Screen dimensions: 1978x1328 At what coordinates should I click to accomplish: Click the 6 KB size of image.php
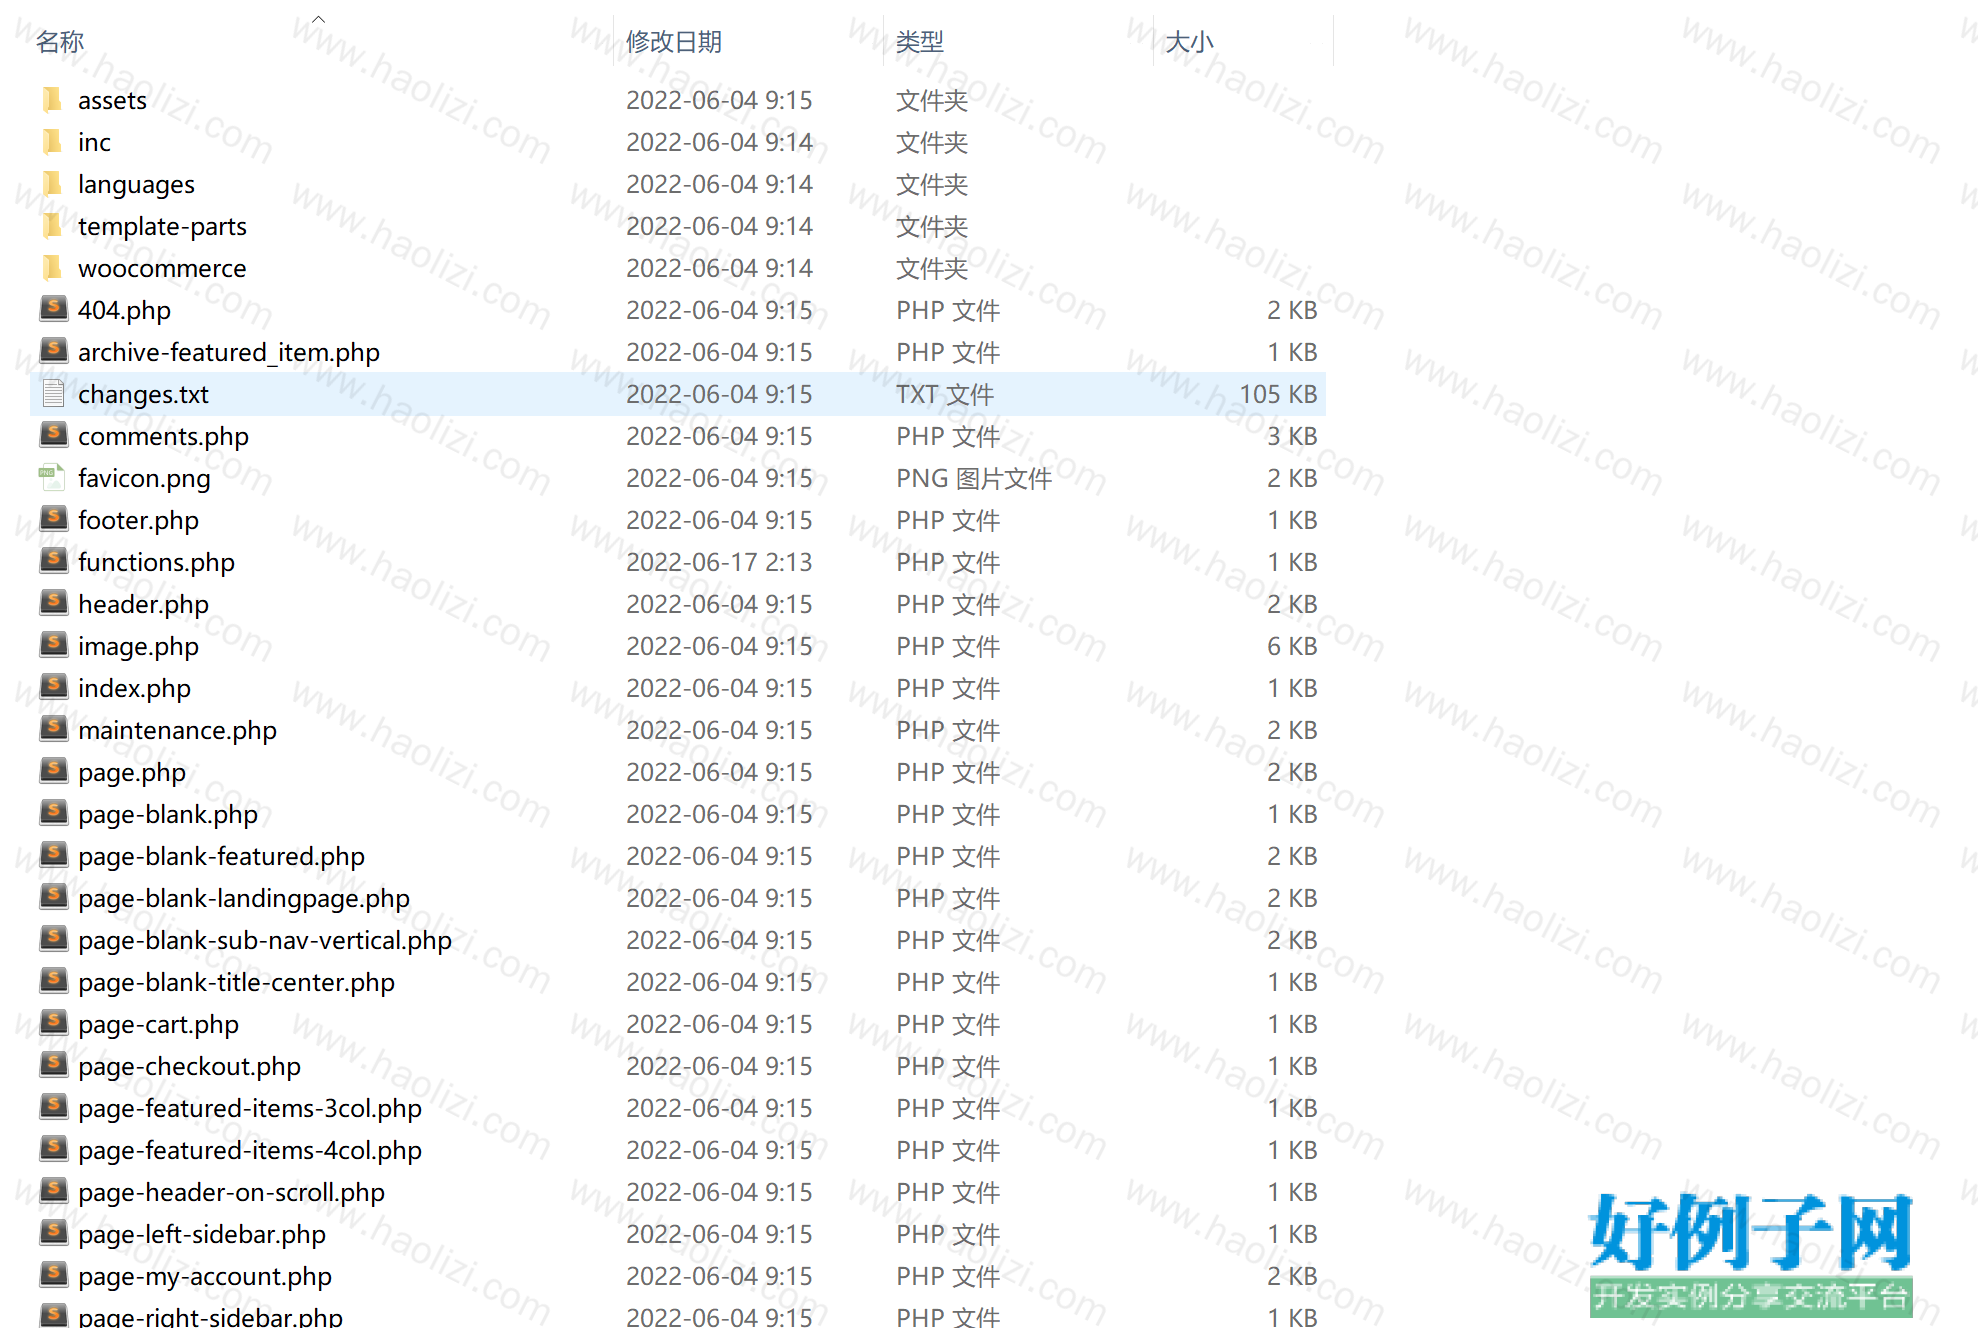pos(1292,646)
